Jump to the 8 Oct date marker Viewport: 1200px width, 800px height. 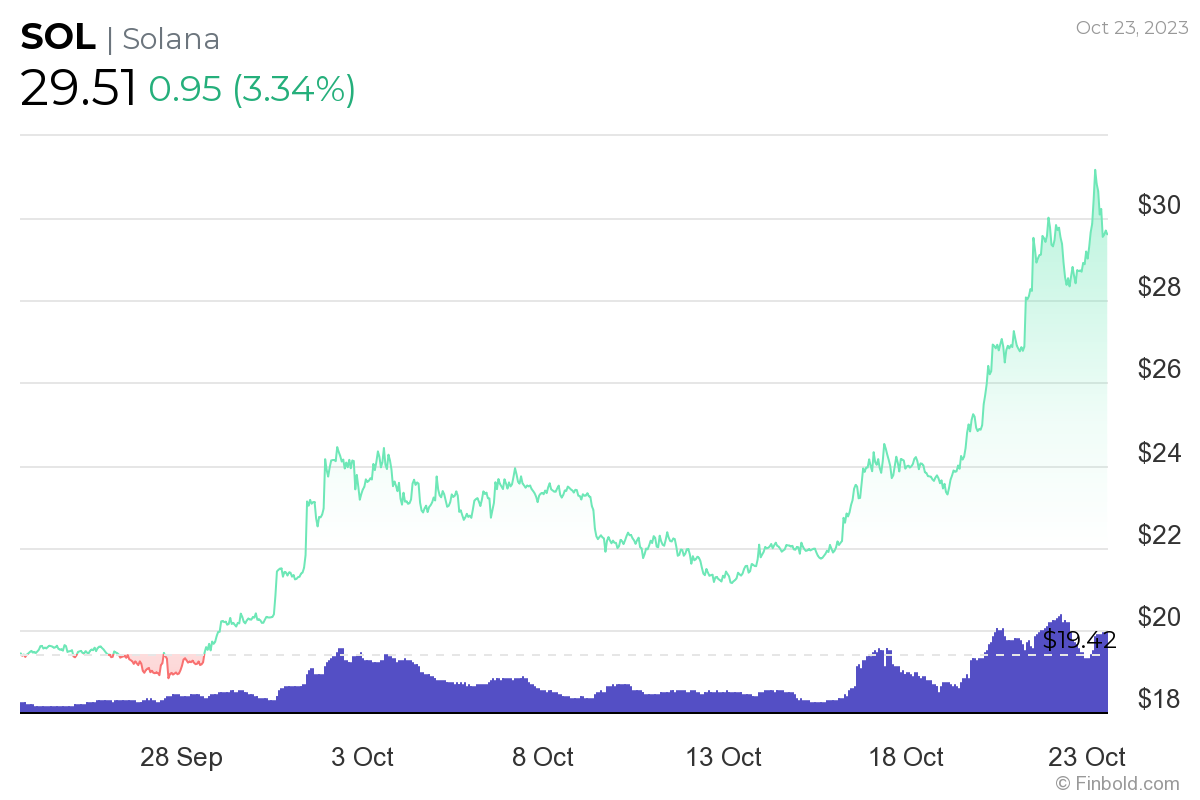pos(543,757)
